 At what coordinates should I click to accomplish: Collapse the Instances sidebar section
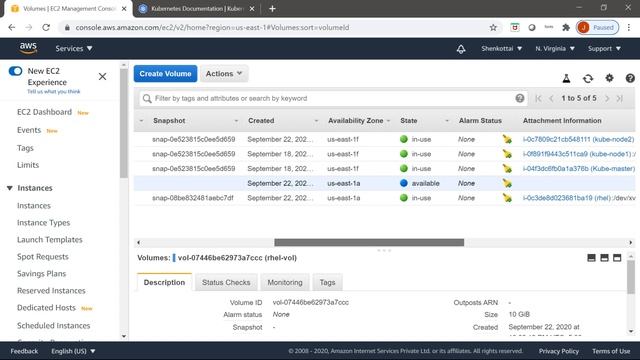pyautogui.click(x=10, y=188)
